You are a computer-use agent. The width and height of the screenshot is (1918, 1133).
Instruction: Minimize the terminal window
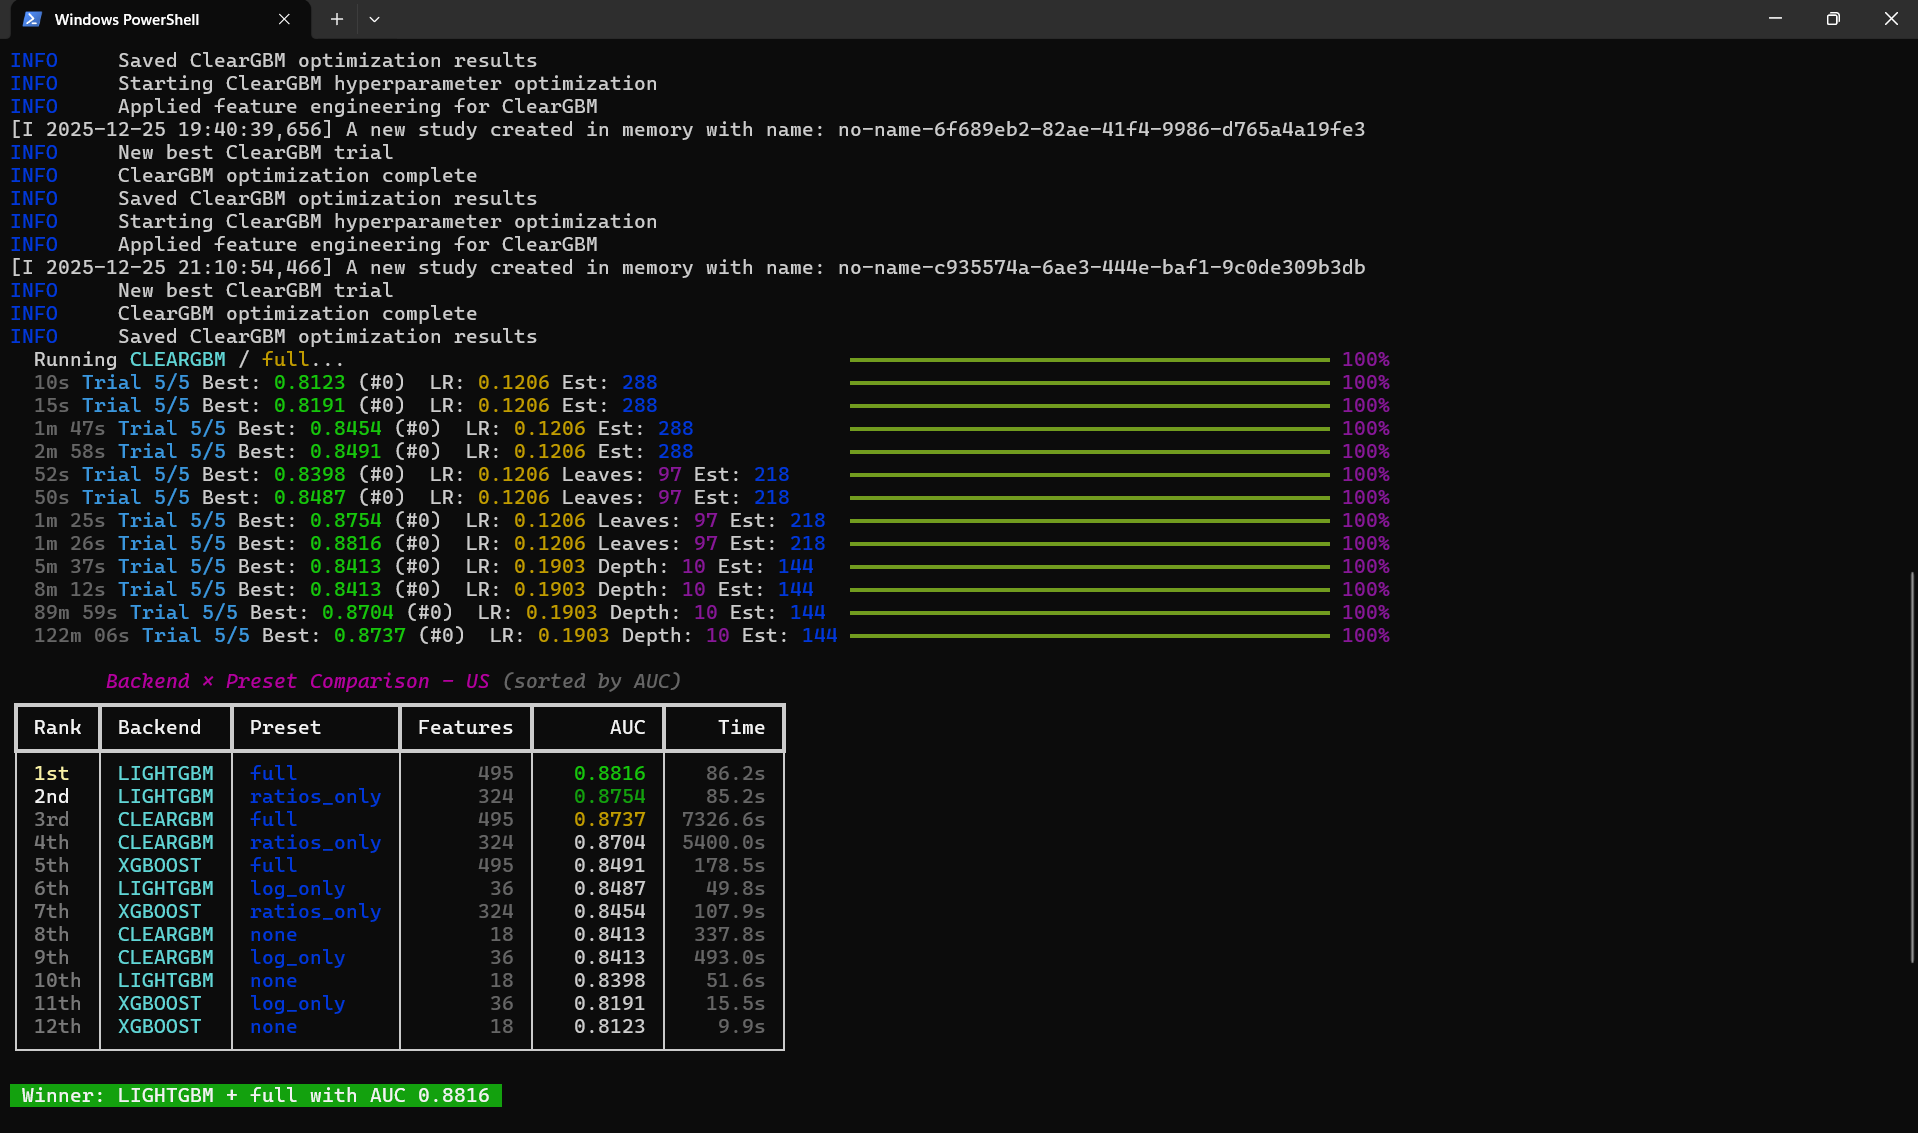tap(1775, 19)
